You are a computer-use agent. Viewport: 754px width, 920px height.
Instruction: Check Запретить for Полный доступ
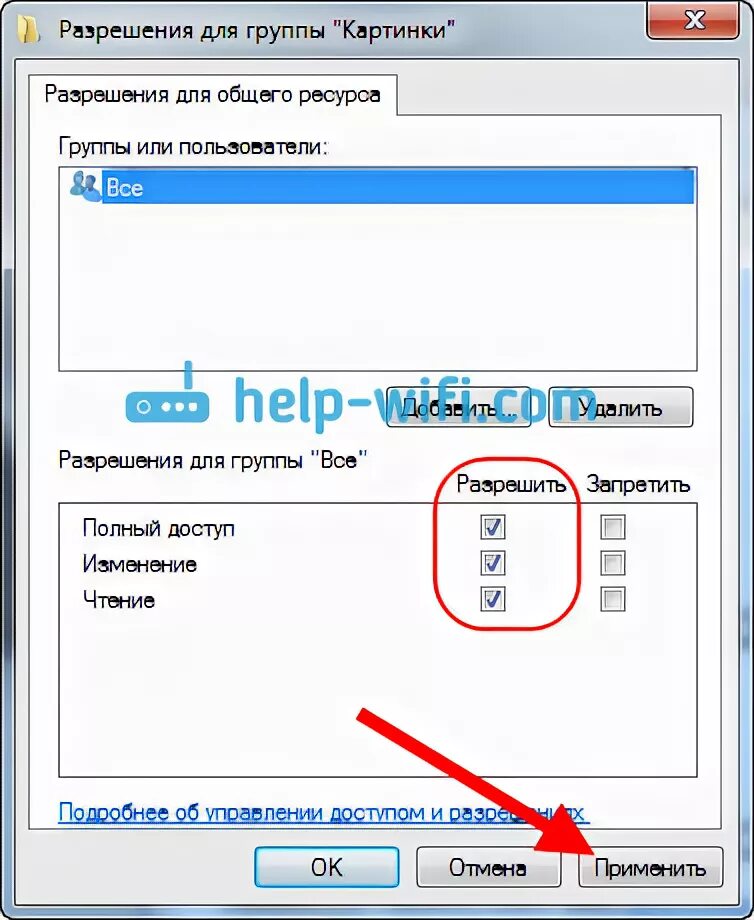pos(613,527)
